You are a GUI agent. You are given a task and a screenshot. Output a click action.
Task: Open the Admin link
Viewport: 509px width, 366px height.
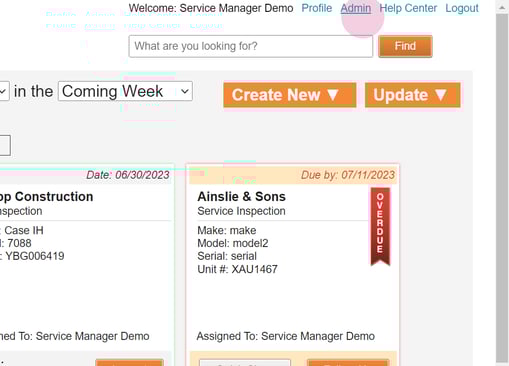click(x=356, y=8)
